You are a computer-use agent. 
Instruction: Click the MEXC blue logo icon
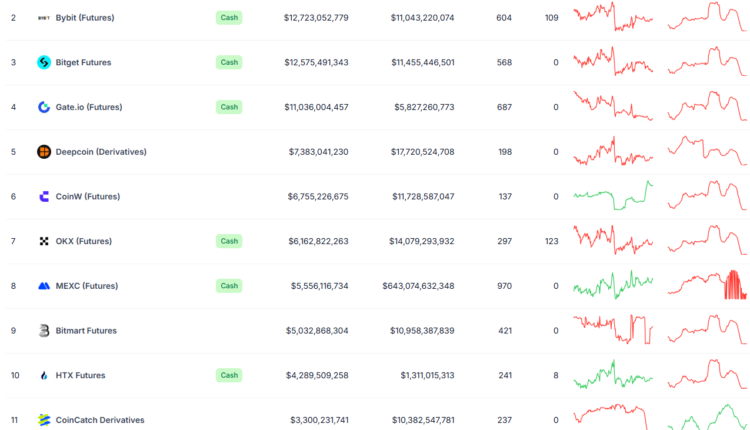[44, 286]
